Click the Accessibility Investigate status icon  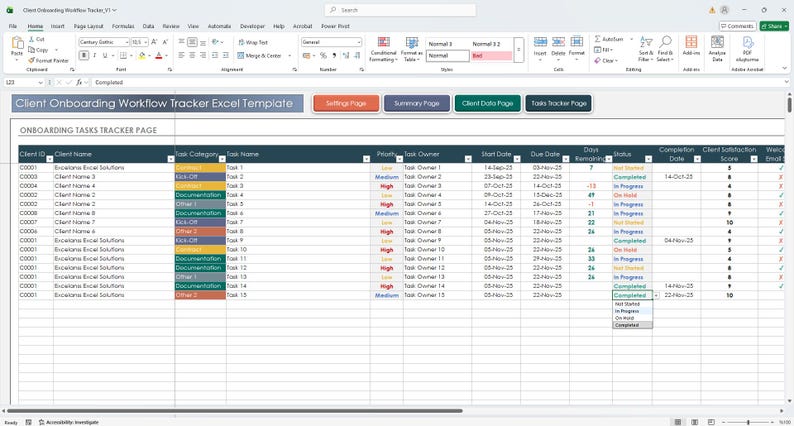point(42,422)
